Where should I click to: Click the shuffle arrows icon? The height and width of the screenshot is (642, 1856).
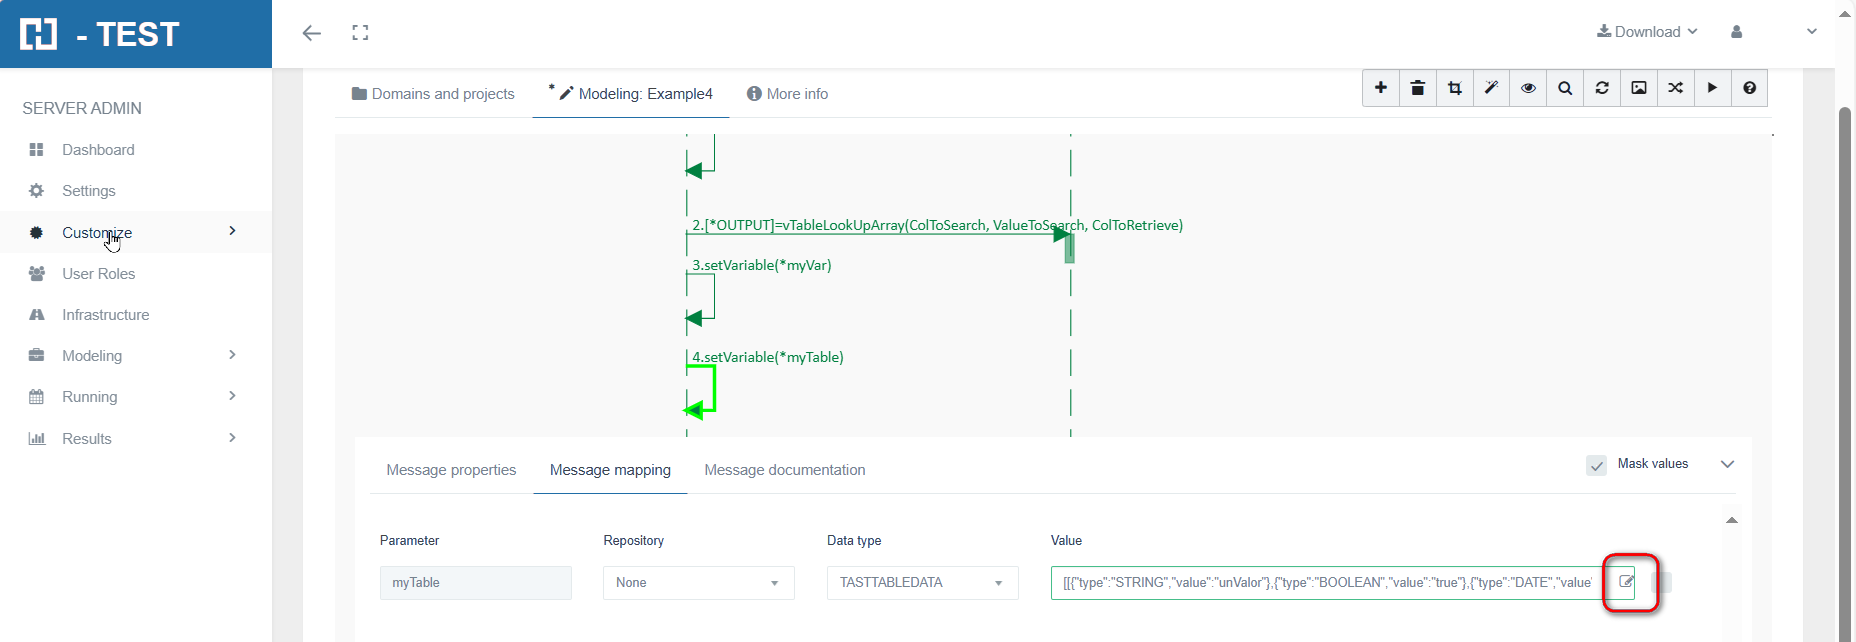pos(1676,88)
